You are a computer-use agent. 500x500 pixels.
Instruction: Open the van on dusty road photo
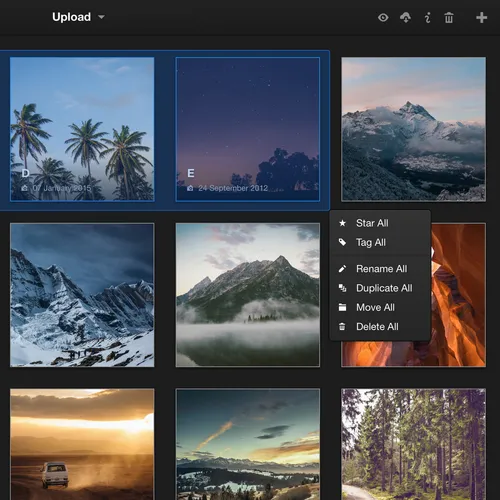[82, 444]
